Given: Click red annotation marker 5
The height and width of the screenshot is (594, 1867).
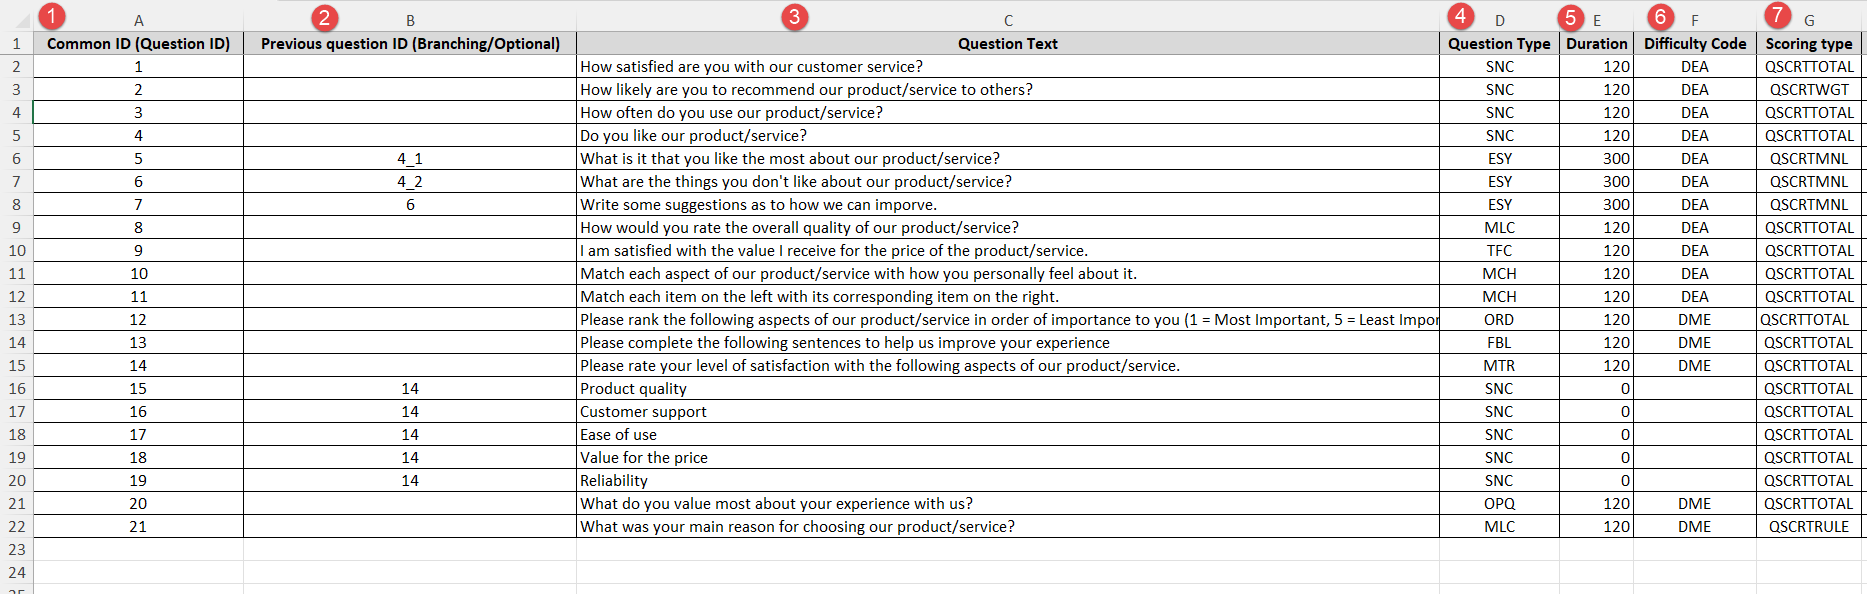Looking at the screenshot, I should pyautogui.click(x=1571, y=17).
